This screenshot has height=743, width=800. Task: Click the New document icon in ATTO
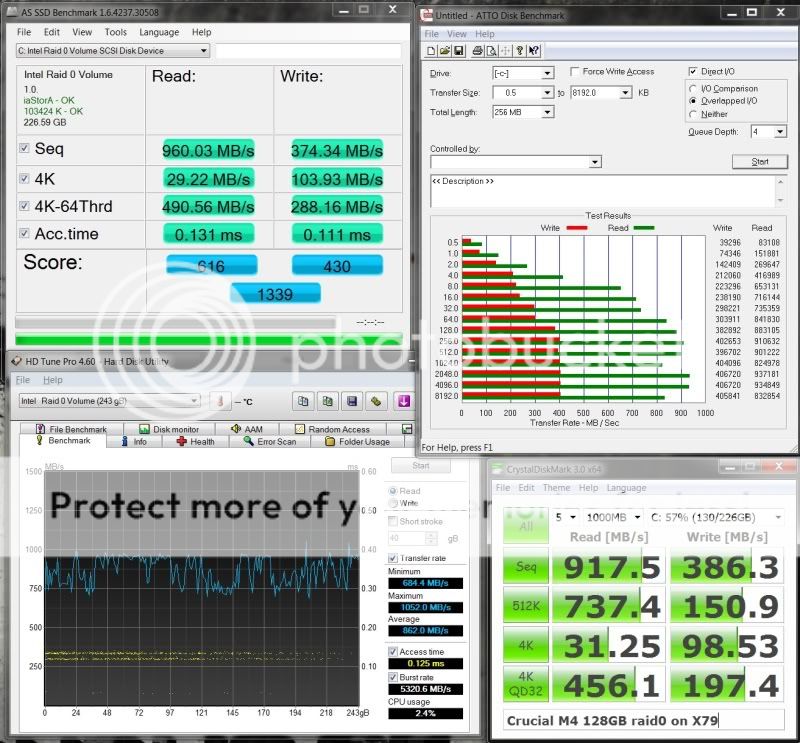431,51
